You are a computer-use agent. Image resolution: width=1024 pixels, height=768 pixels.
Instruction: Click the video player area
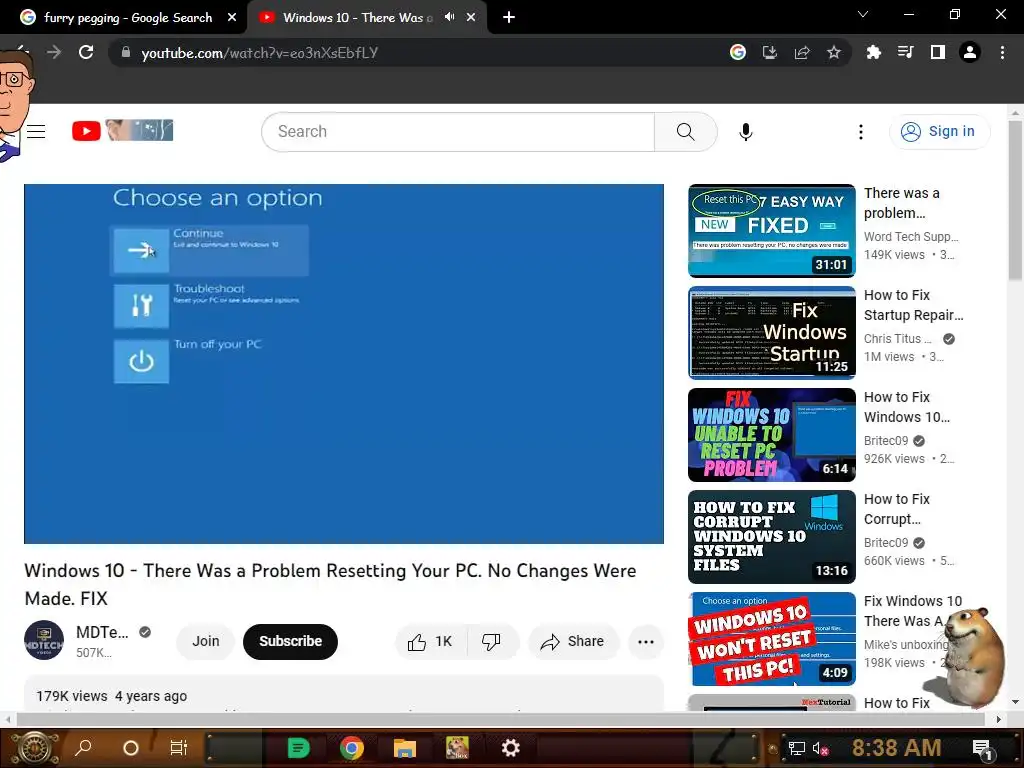(x=344, y=364)
